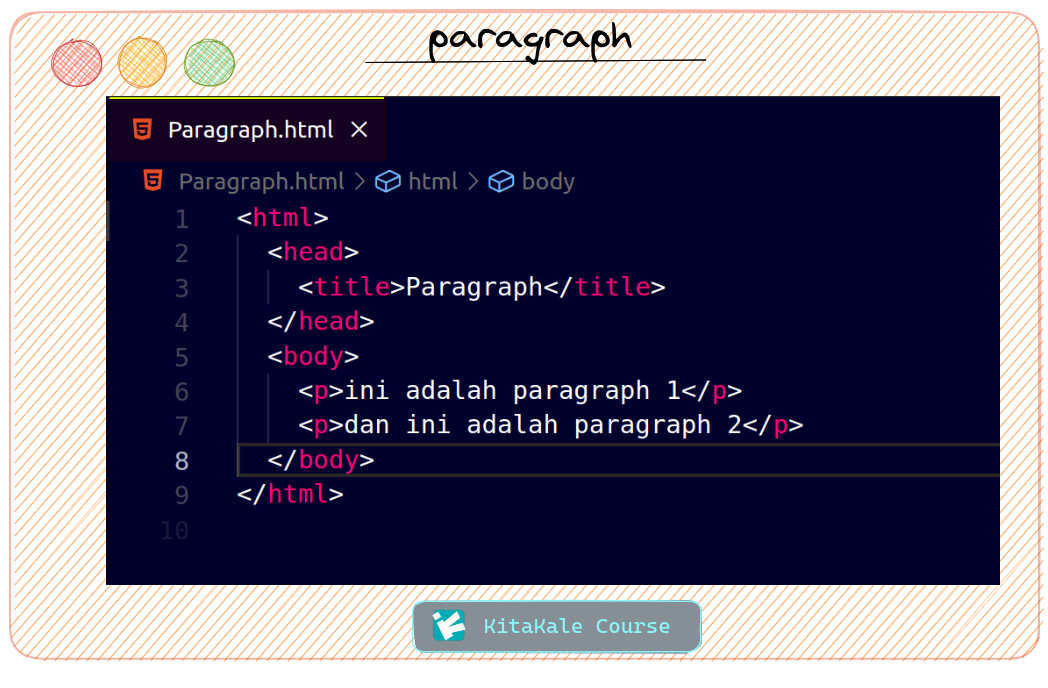The width and height of the screenshot is (1048, 688).
Task: Open the Paragraph.html breadcrumb item
Action: (x=261, y=182)
